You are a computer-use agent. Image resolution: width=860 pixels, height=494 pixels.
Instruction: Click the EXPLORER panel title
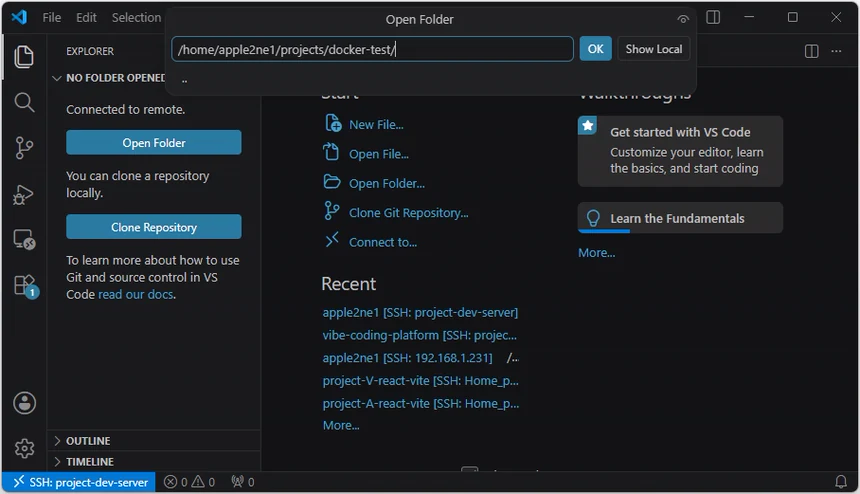[90, 51]
